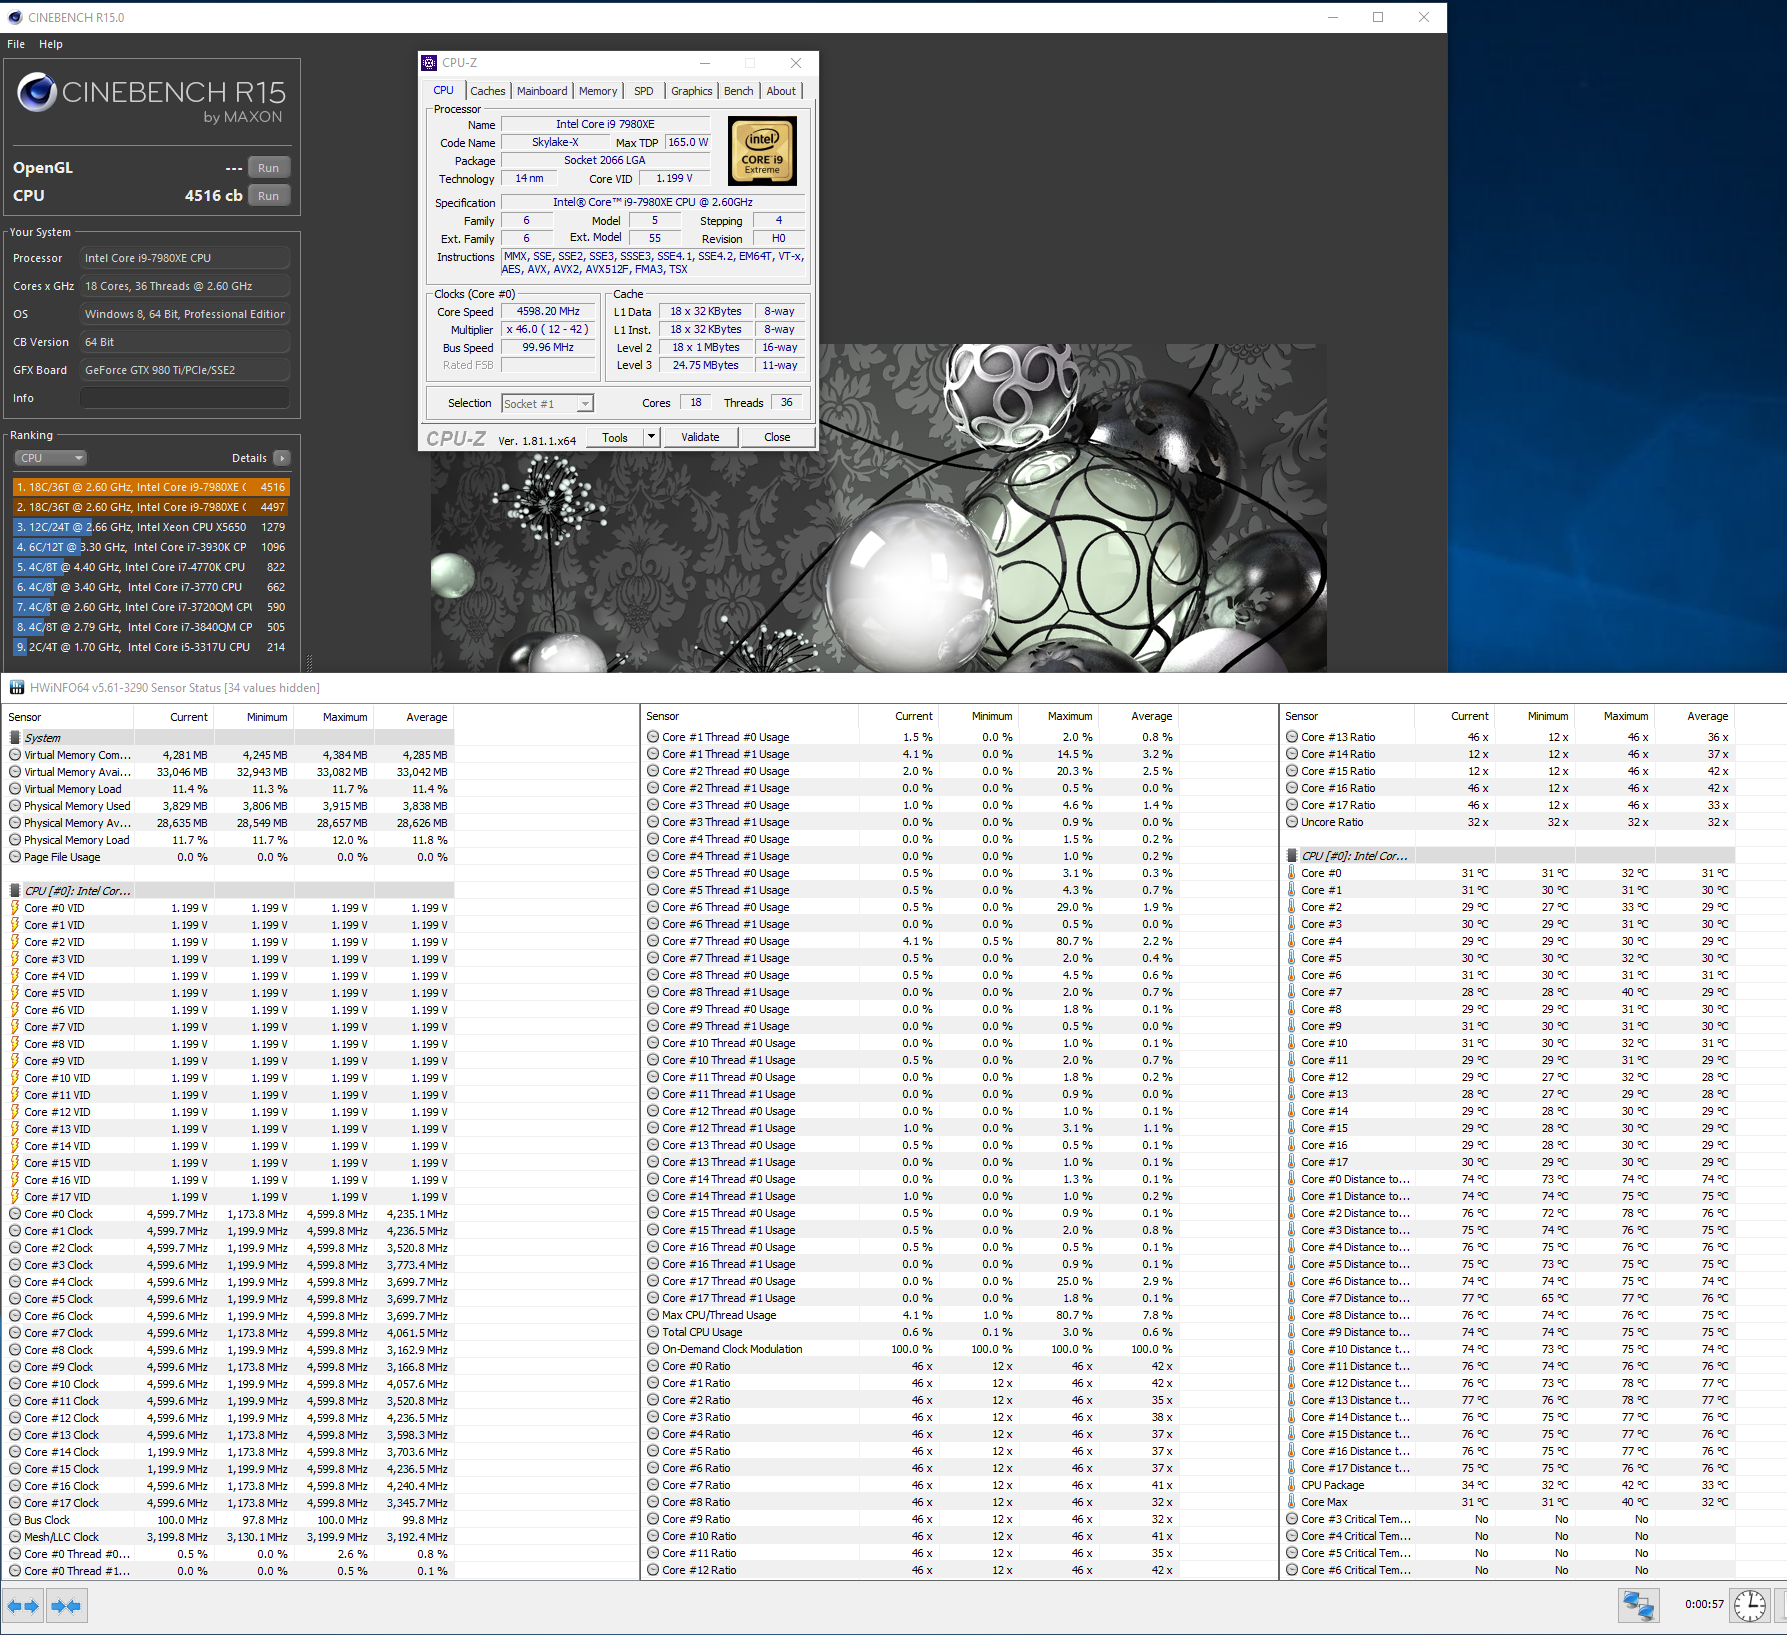Image resolution: width=1787 pixels, height=1635 pixels.
Task: Open the Help menu in Cinebench
Action: pos(51,44)
